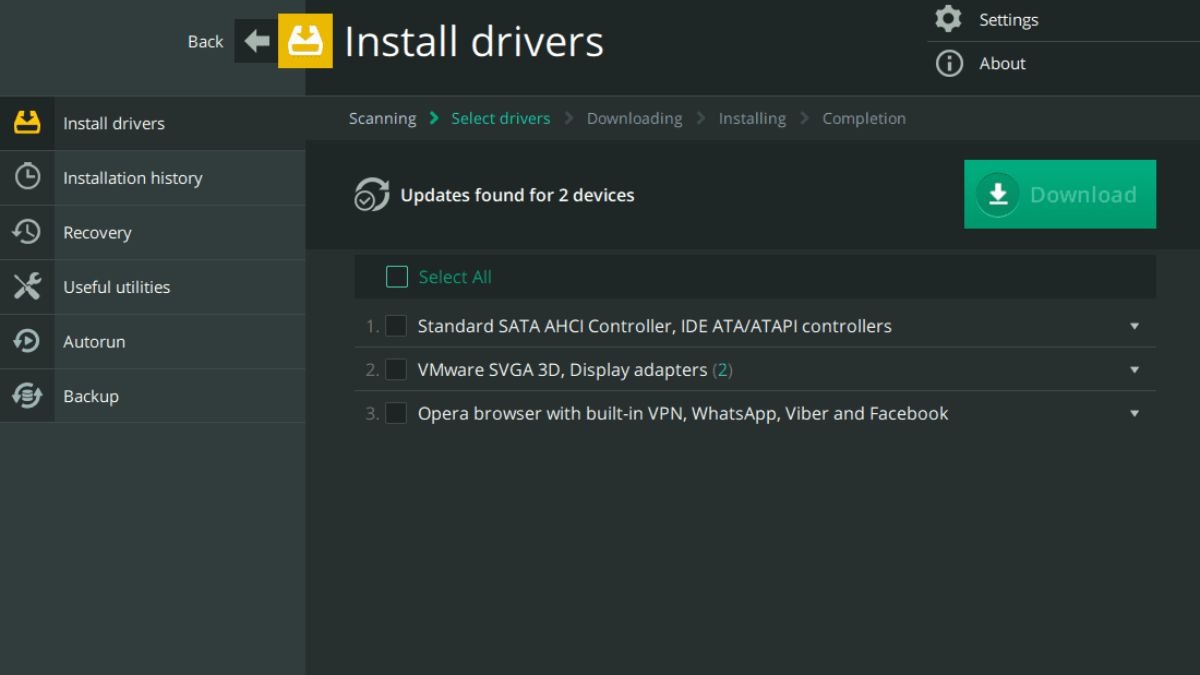Check the Opera browser checkbox
1200x675 pixels.
(x=396, y=414)
